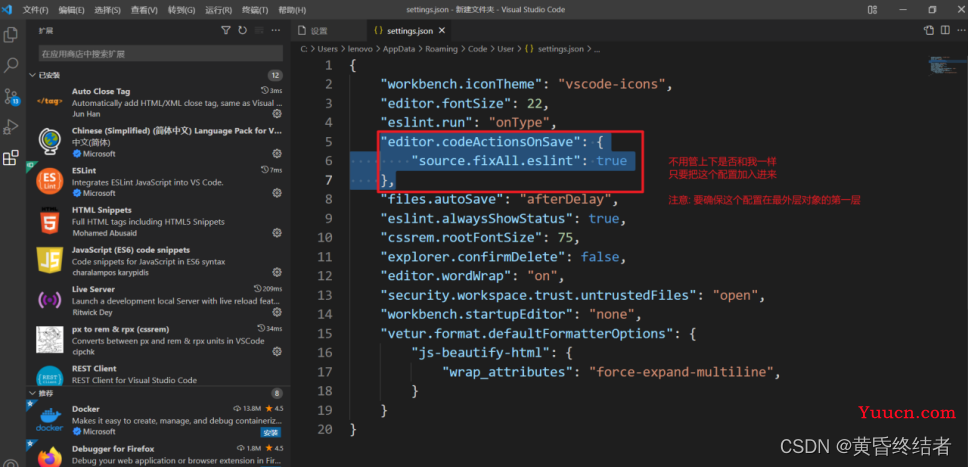Open the 选择(S) menu
This screenshot has height=467, width=968.
107,10
